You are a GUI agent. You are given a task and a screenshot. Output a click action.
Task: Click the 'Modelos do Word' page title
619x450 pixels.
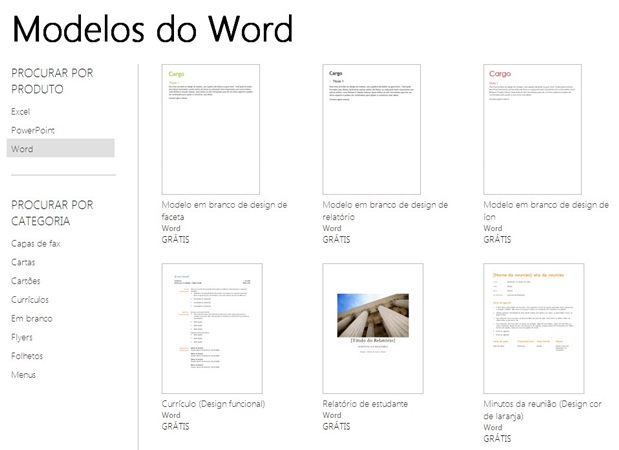click(152, 29)
